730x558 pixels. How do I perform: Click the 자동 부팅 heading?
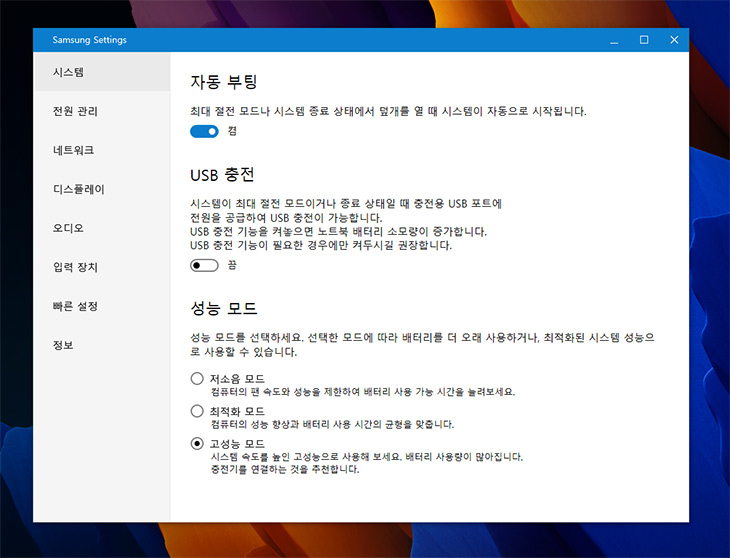click(x=224, y=82)
